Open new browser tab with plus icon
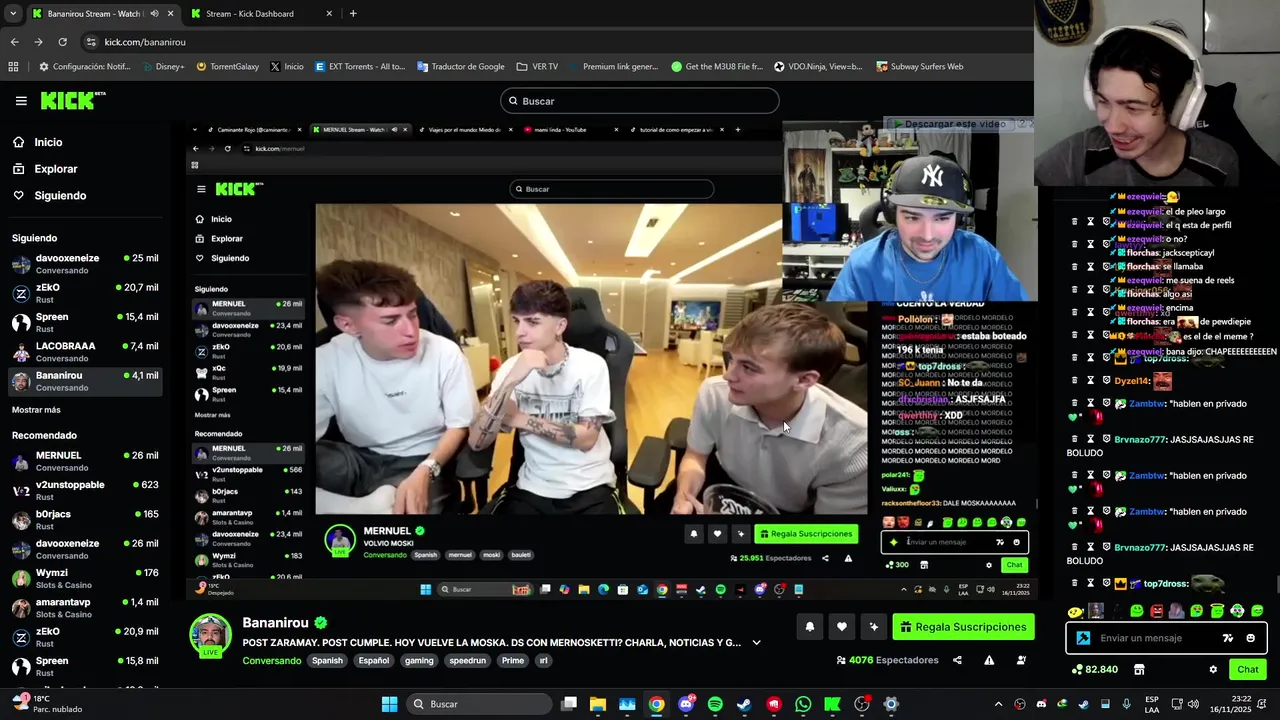Image resolution: width=1280 pixels, height=720 pixels. click(x=353, y=14)
